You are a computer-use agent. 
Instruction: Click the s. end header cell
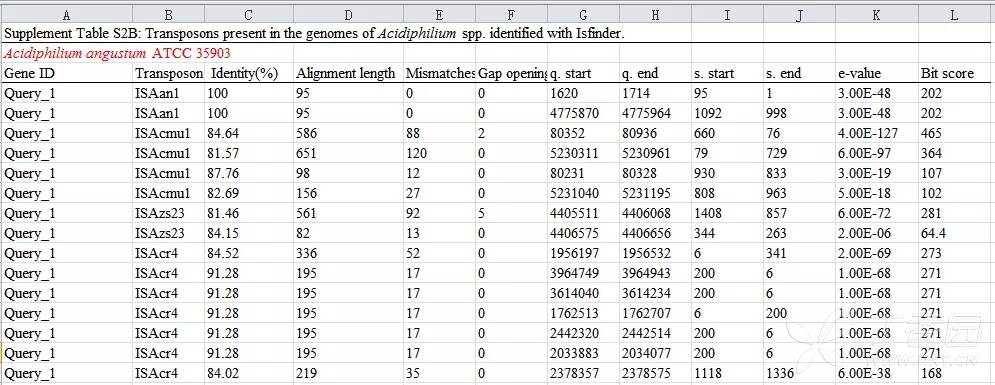tap(799, 73)
